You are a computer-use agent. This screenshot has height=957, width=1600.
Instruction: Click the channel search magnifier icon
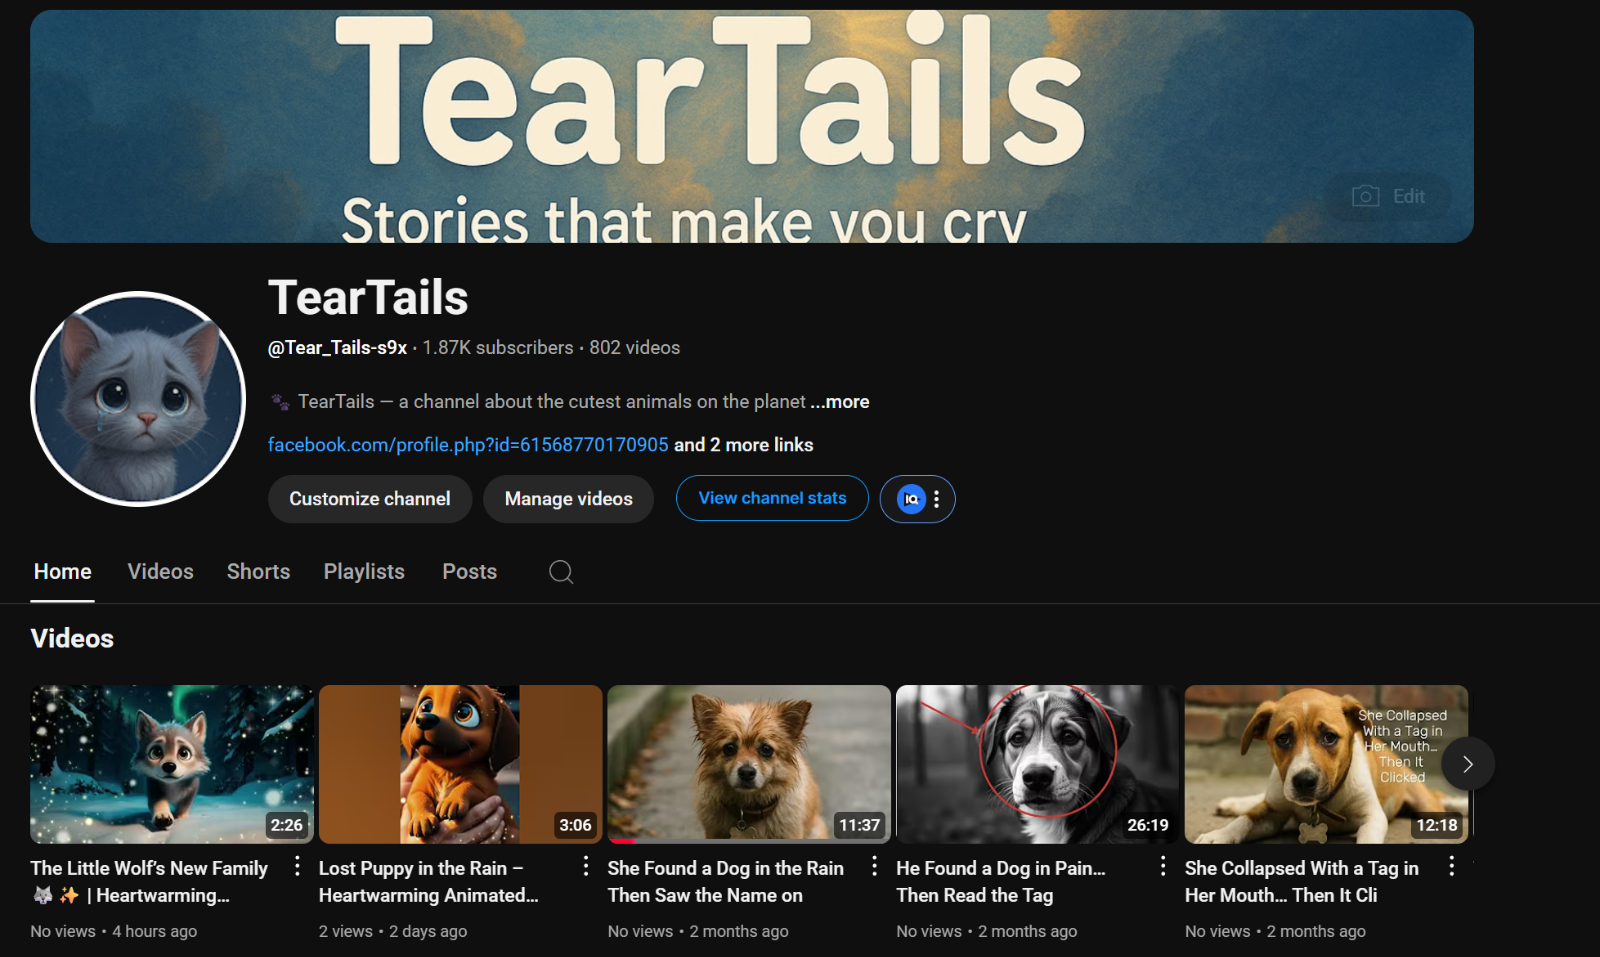pyautogui.click(x=561, y=572)
